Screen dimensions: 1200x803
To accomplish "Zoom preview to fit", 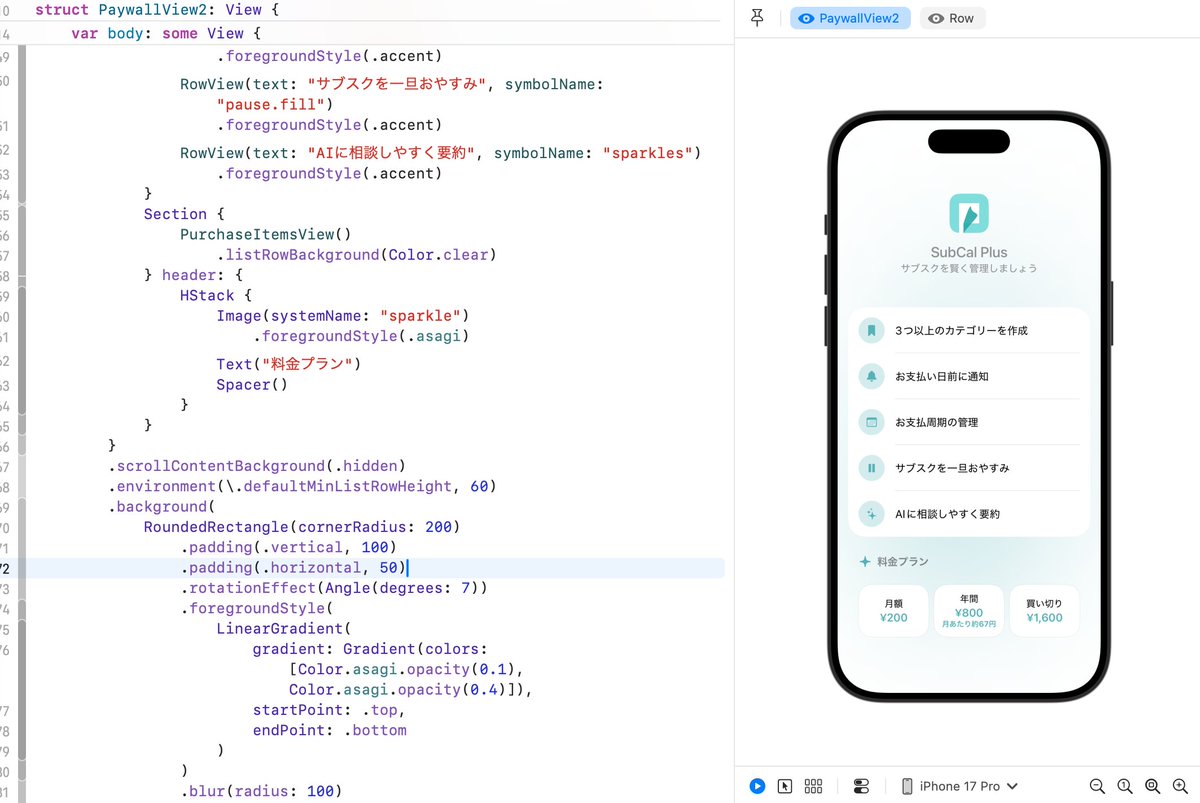I will 1152,786.
